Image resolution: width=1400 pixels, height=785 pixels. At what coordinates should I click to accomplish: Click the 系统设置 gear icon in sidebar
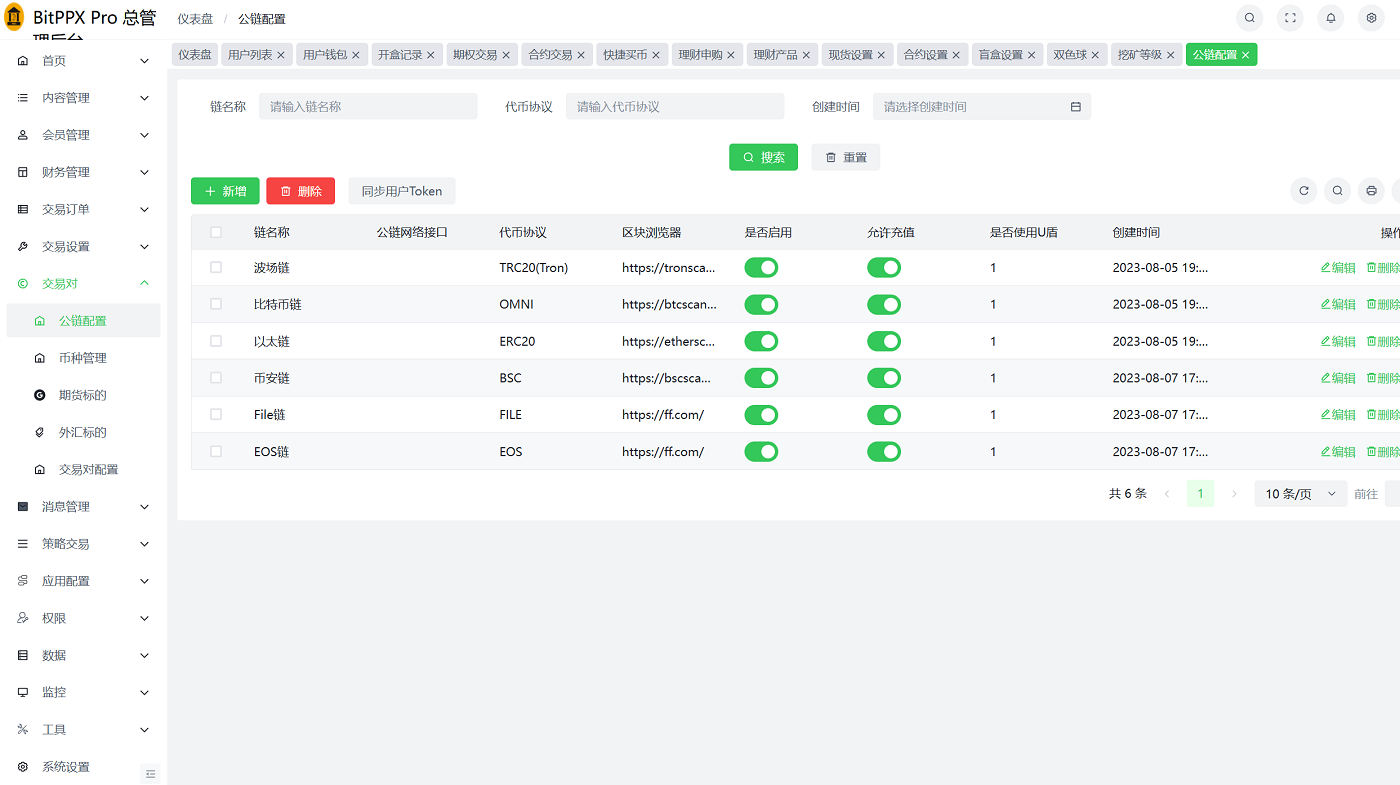coord(23,767)
